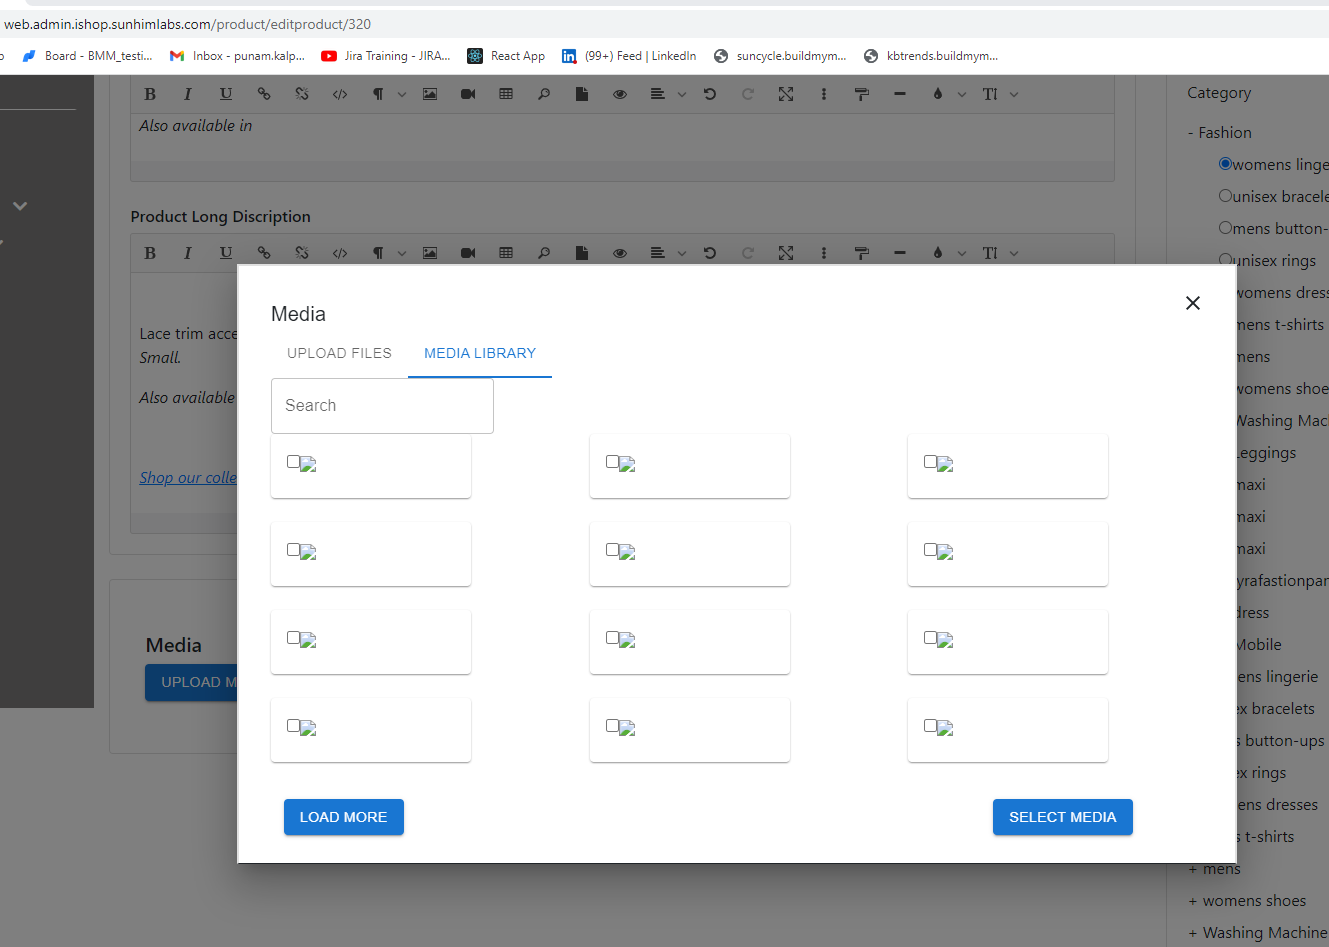1329x947 pixels.
Task: Click the file icon in top editor toolbar
Action: tap(582, 94)
